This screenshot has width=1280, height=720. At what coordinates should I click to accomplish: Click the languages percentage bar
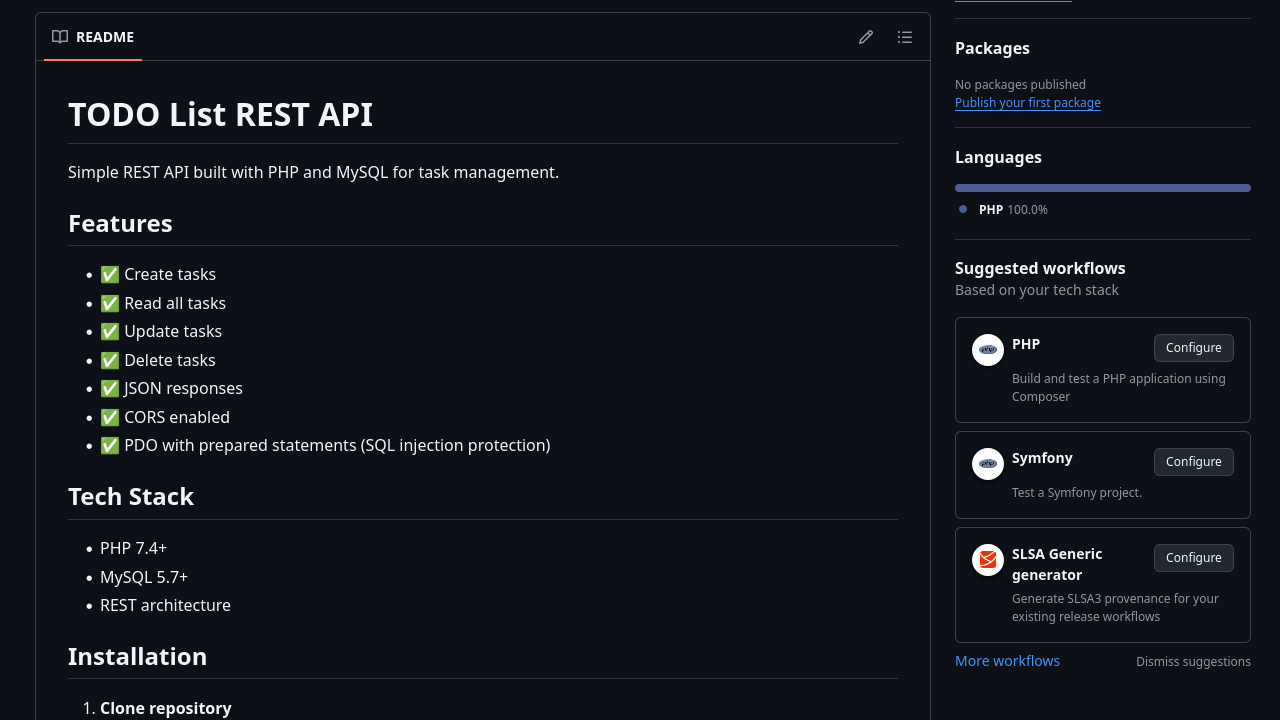[x=1102, y=188]
